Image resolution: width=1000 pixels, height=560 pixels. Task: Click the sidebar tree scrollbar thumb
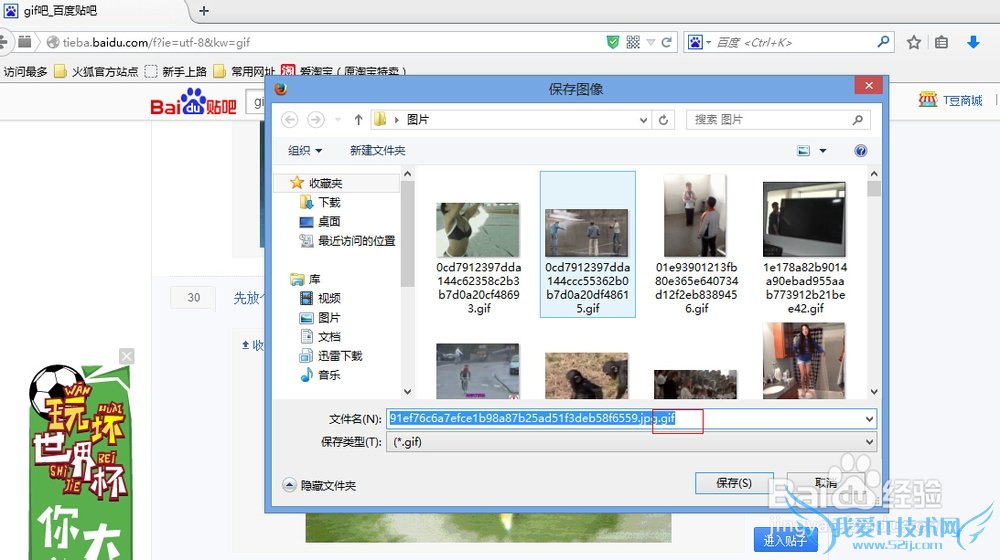click(407, 234)
